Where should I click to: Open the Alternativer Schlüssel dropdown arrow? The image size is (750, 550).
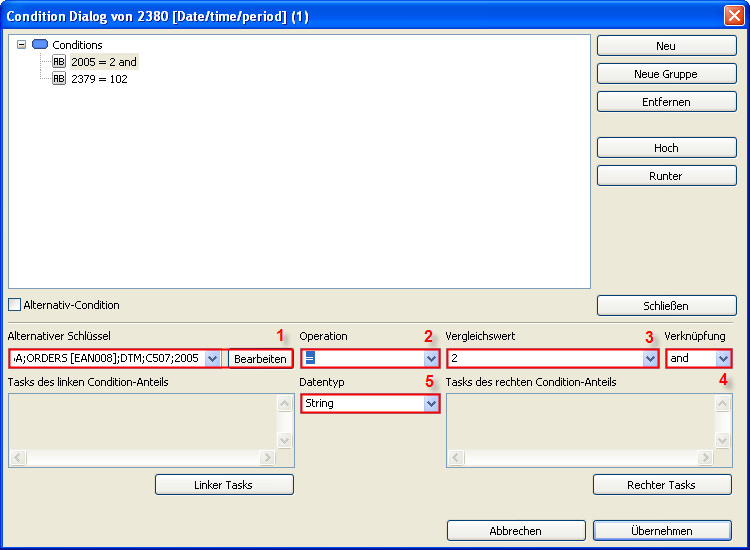(212, 358)
